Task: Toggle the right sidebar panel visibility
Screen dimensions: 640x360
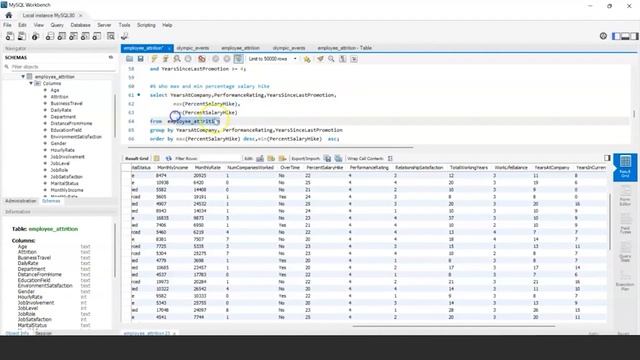Action: 634,36
